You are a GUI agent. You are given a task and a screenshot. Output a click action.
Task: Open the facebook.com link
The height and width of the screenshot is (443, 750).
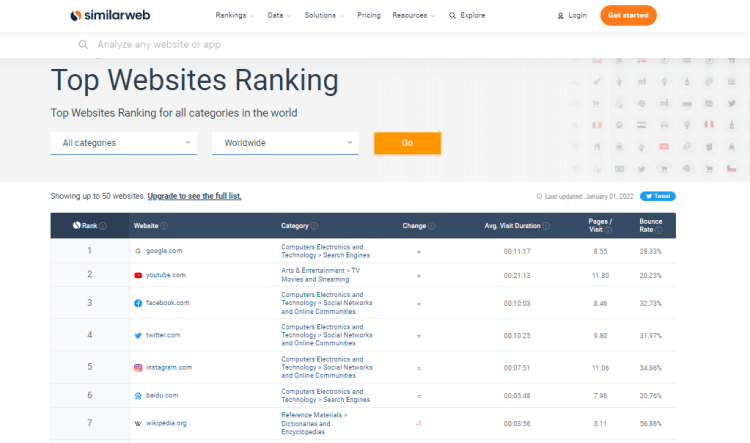(x=167, y=303)
